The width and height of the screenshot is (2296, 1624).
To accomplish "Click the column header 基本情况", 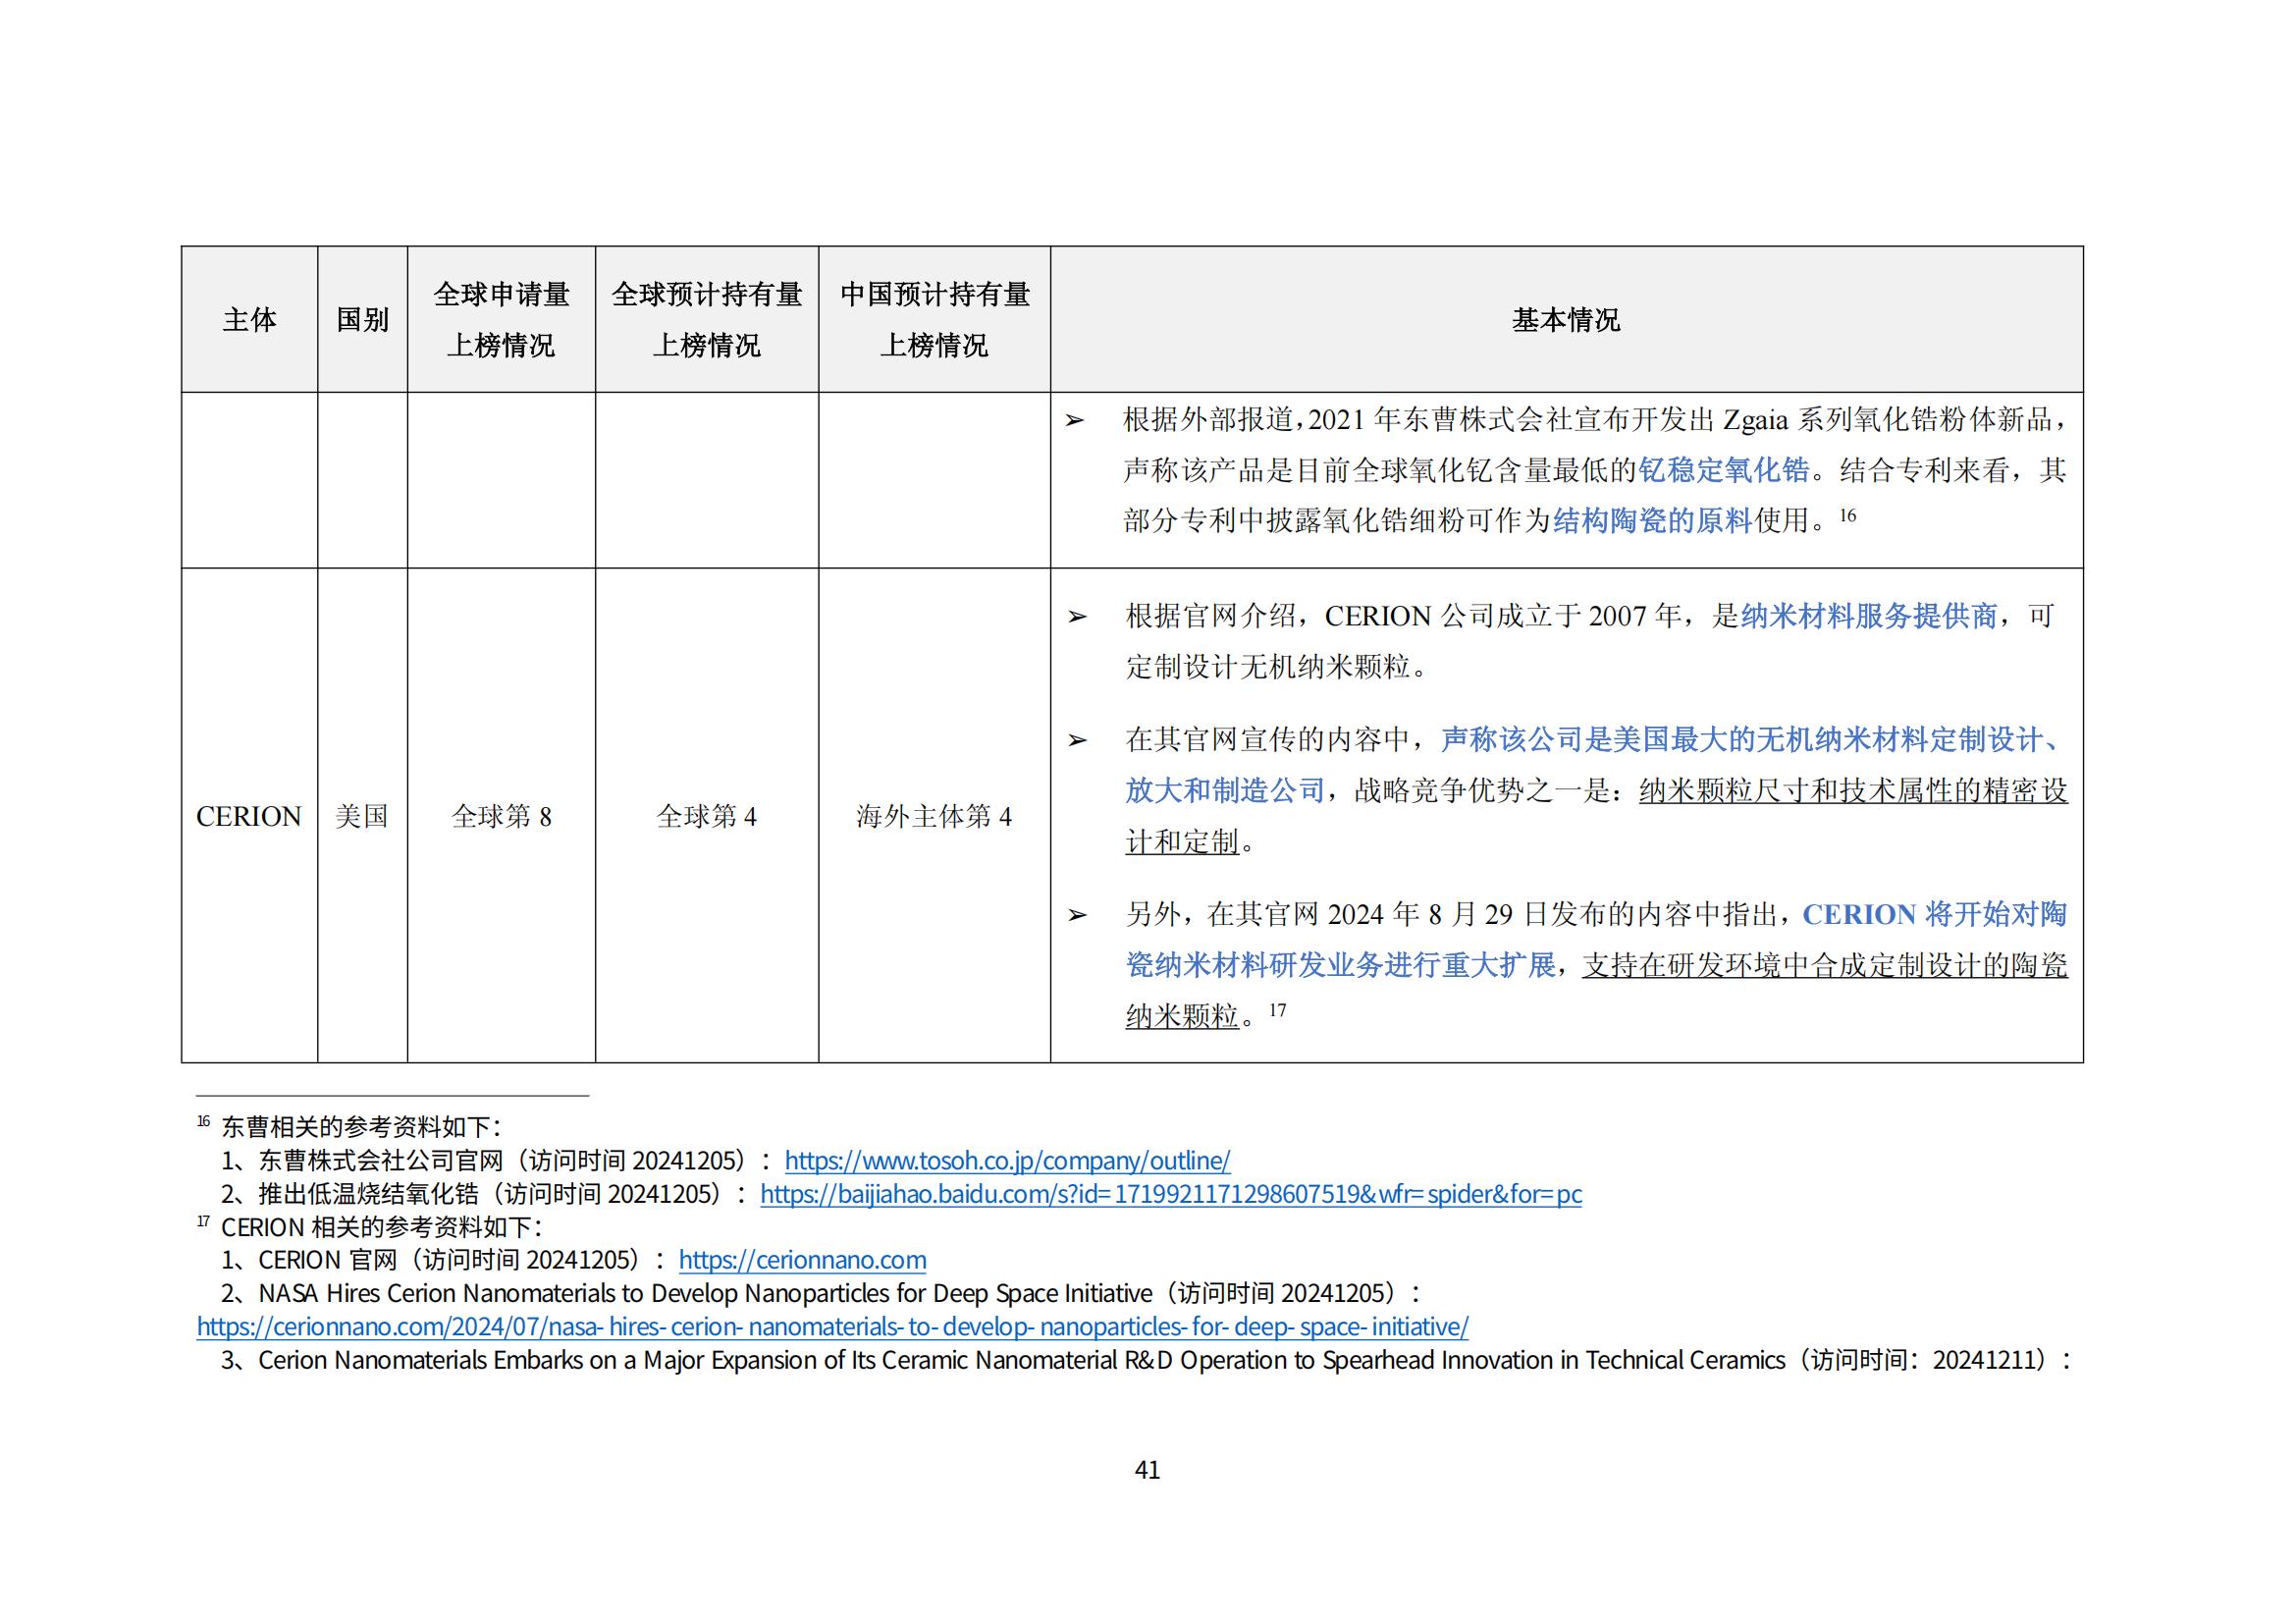I will [x=1566, y=320].
